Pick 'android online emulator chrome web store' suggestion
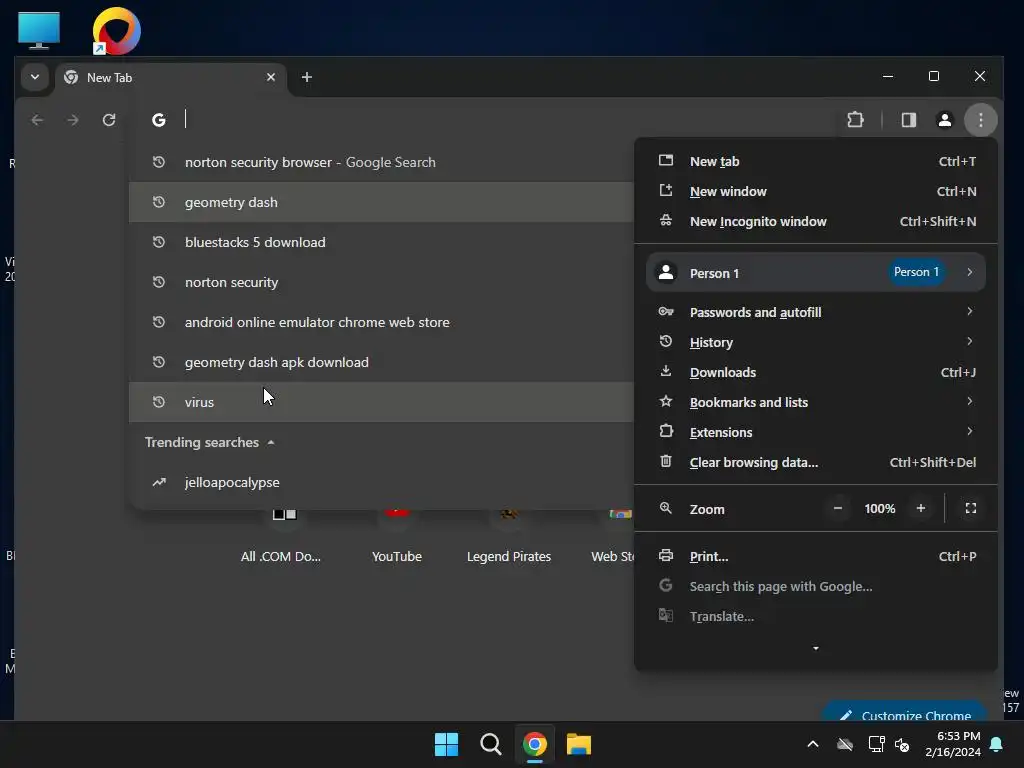This screenshot has height=768, width=1024. (381, 322)
